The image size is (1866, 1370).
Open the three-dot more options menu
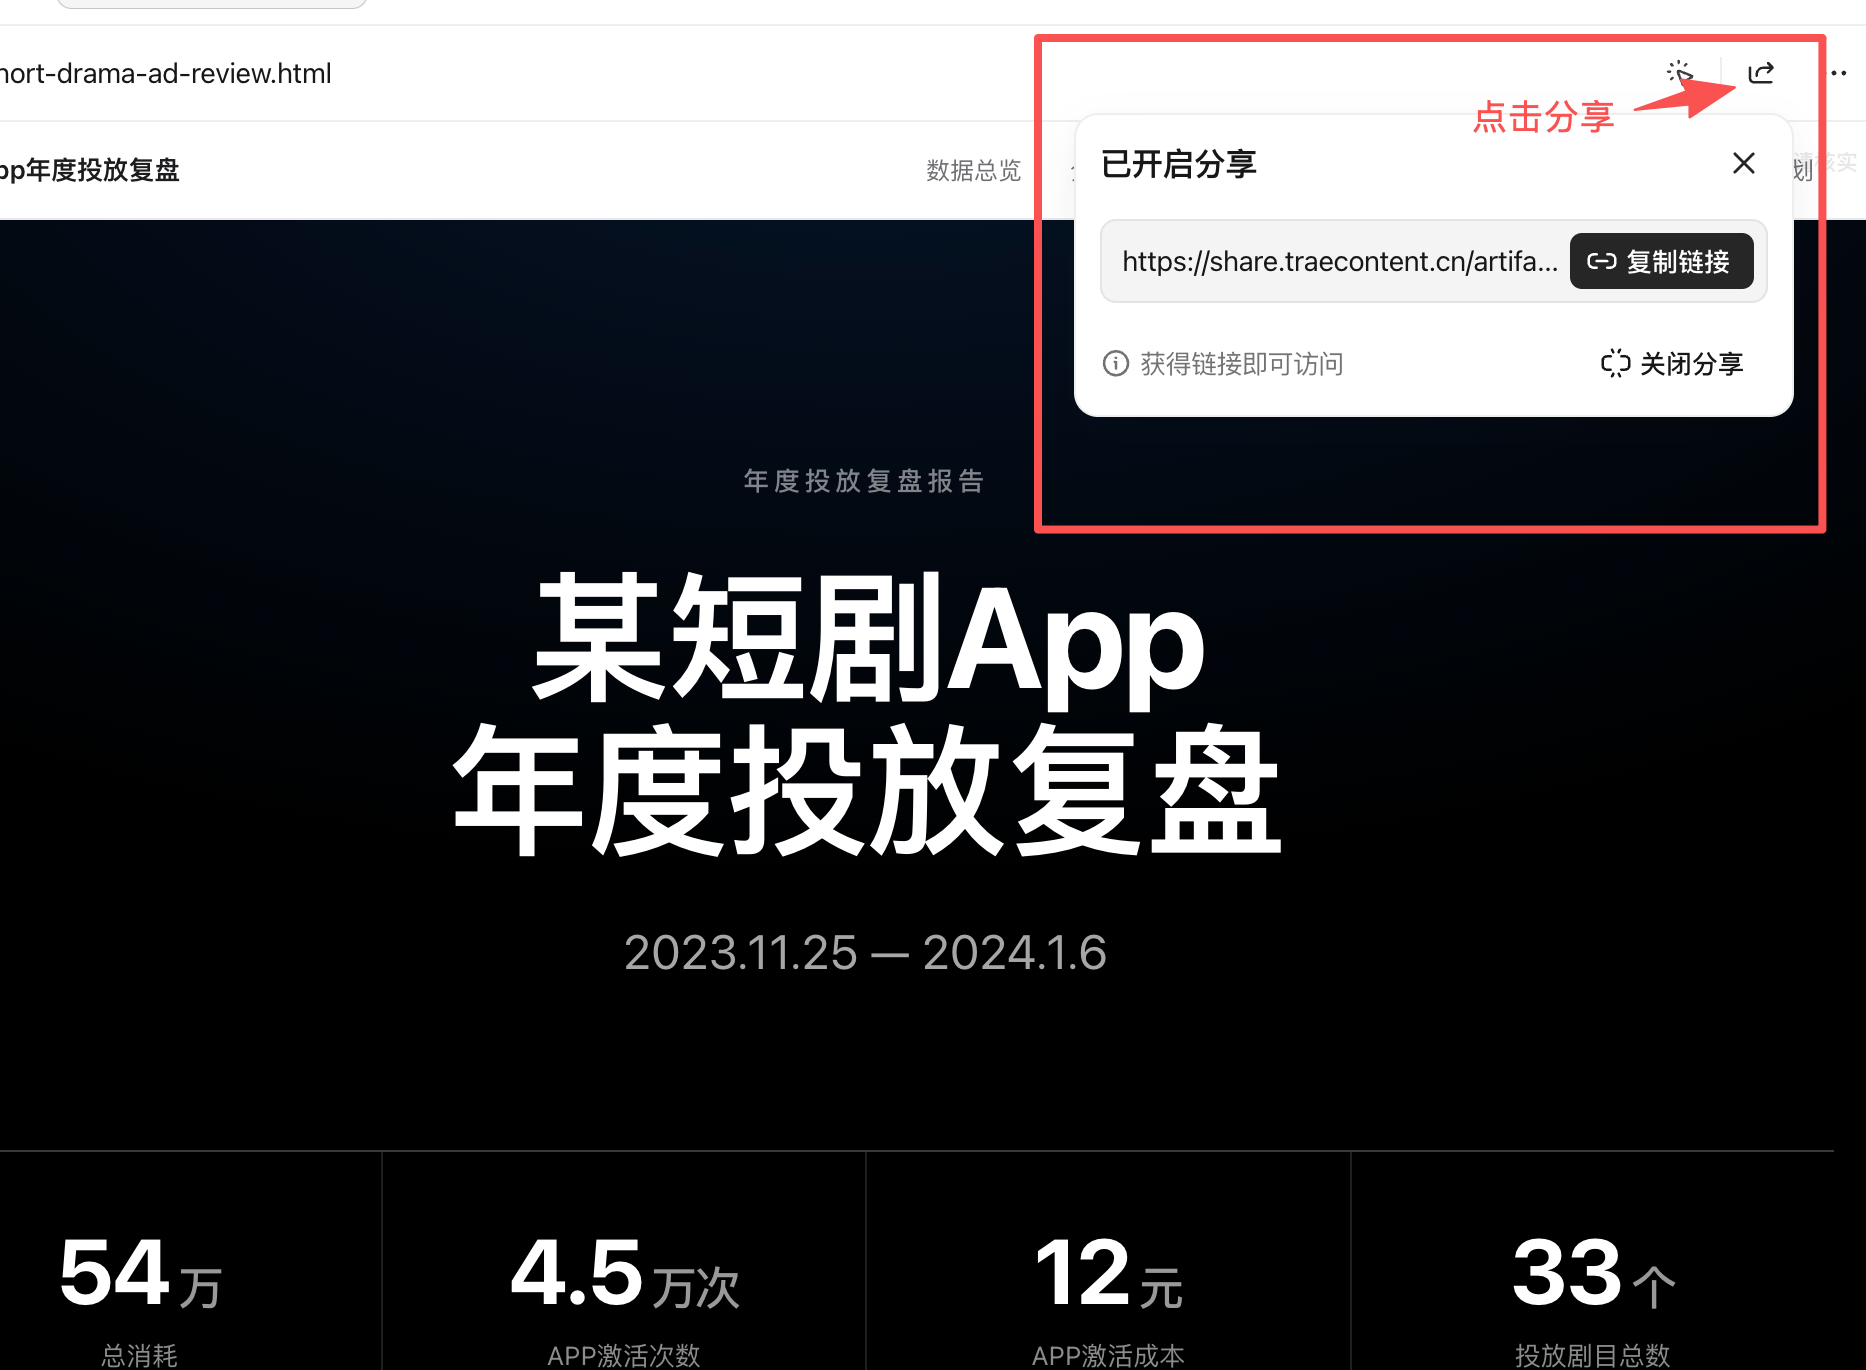point(1839,73)
